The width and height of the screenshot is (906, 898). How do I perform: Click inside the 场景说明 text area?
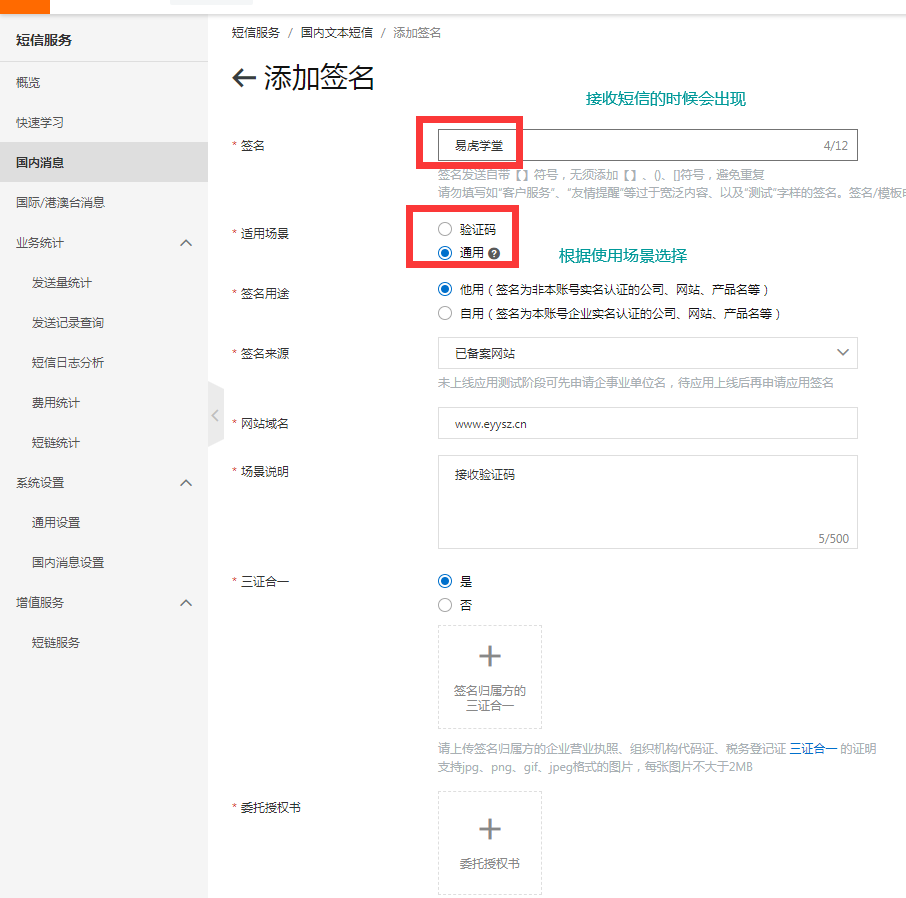click(647, 500)
